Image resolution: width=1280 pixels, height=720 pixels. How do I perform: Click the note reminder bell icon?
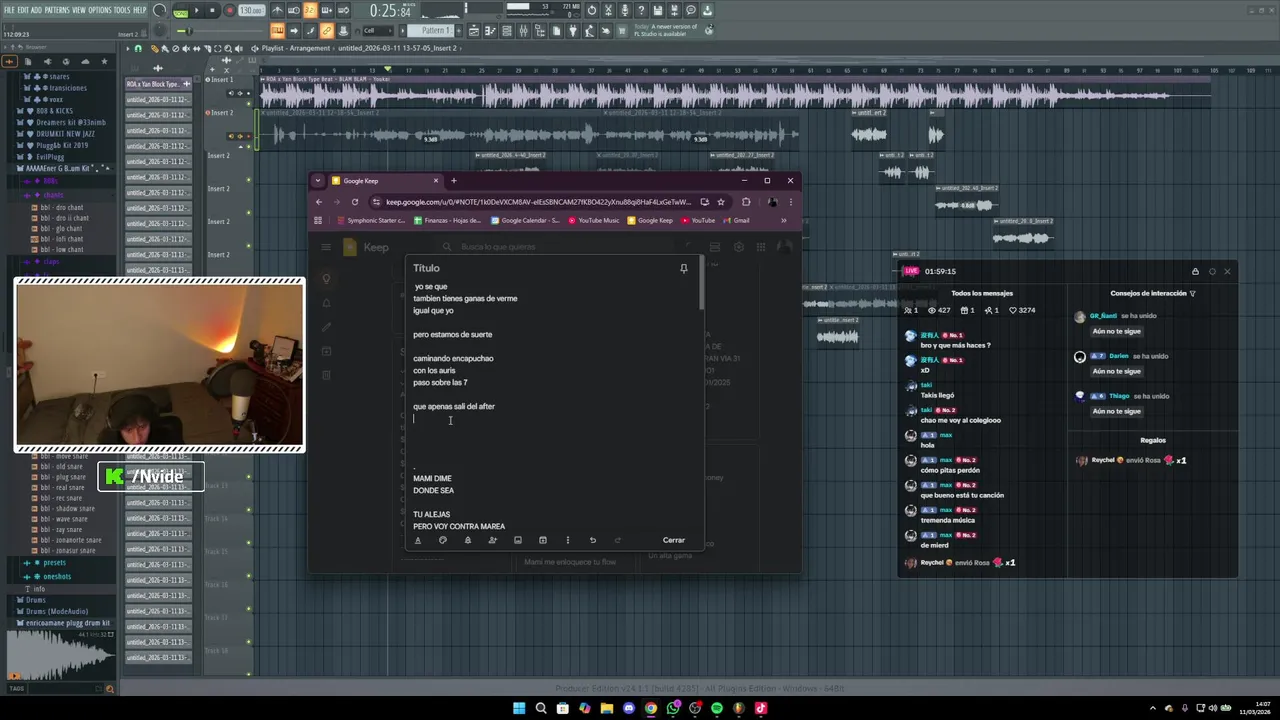467,540
